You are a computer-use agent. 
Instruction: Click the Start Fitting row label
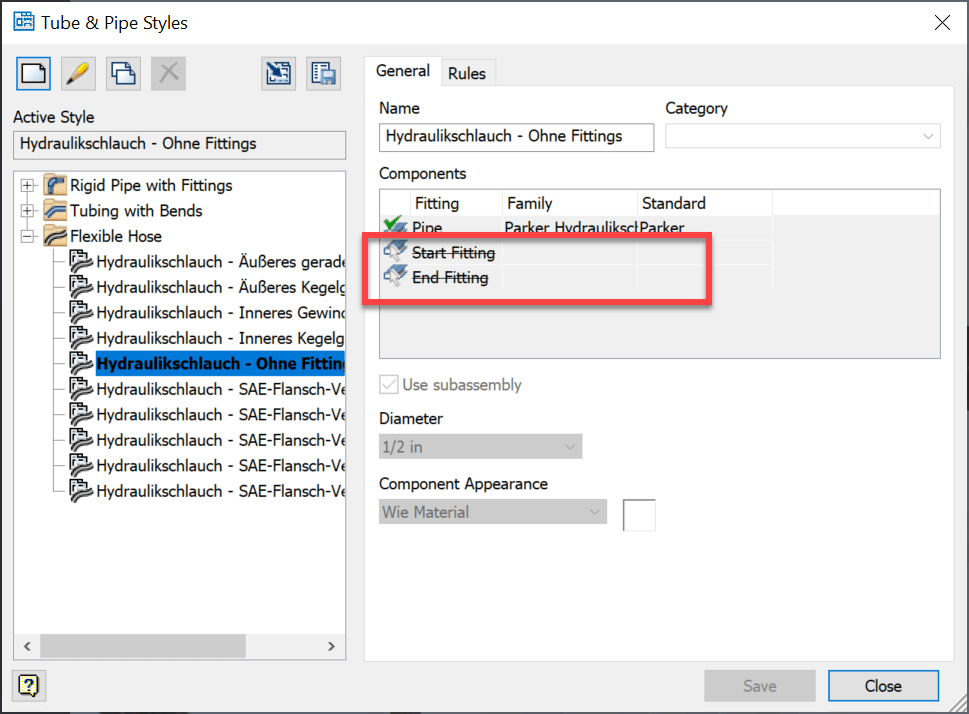pos(454,252)
